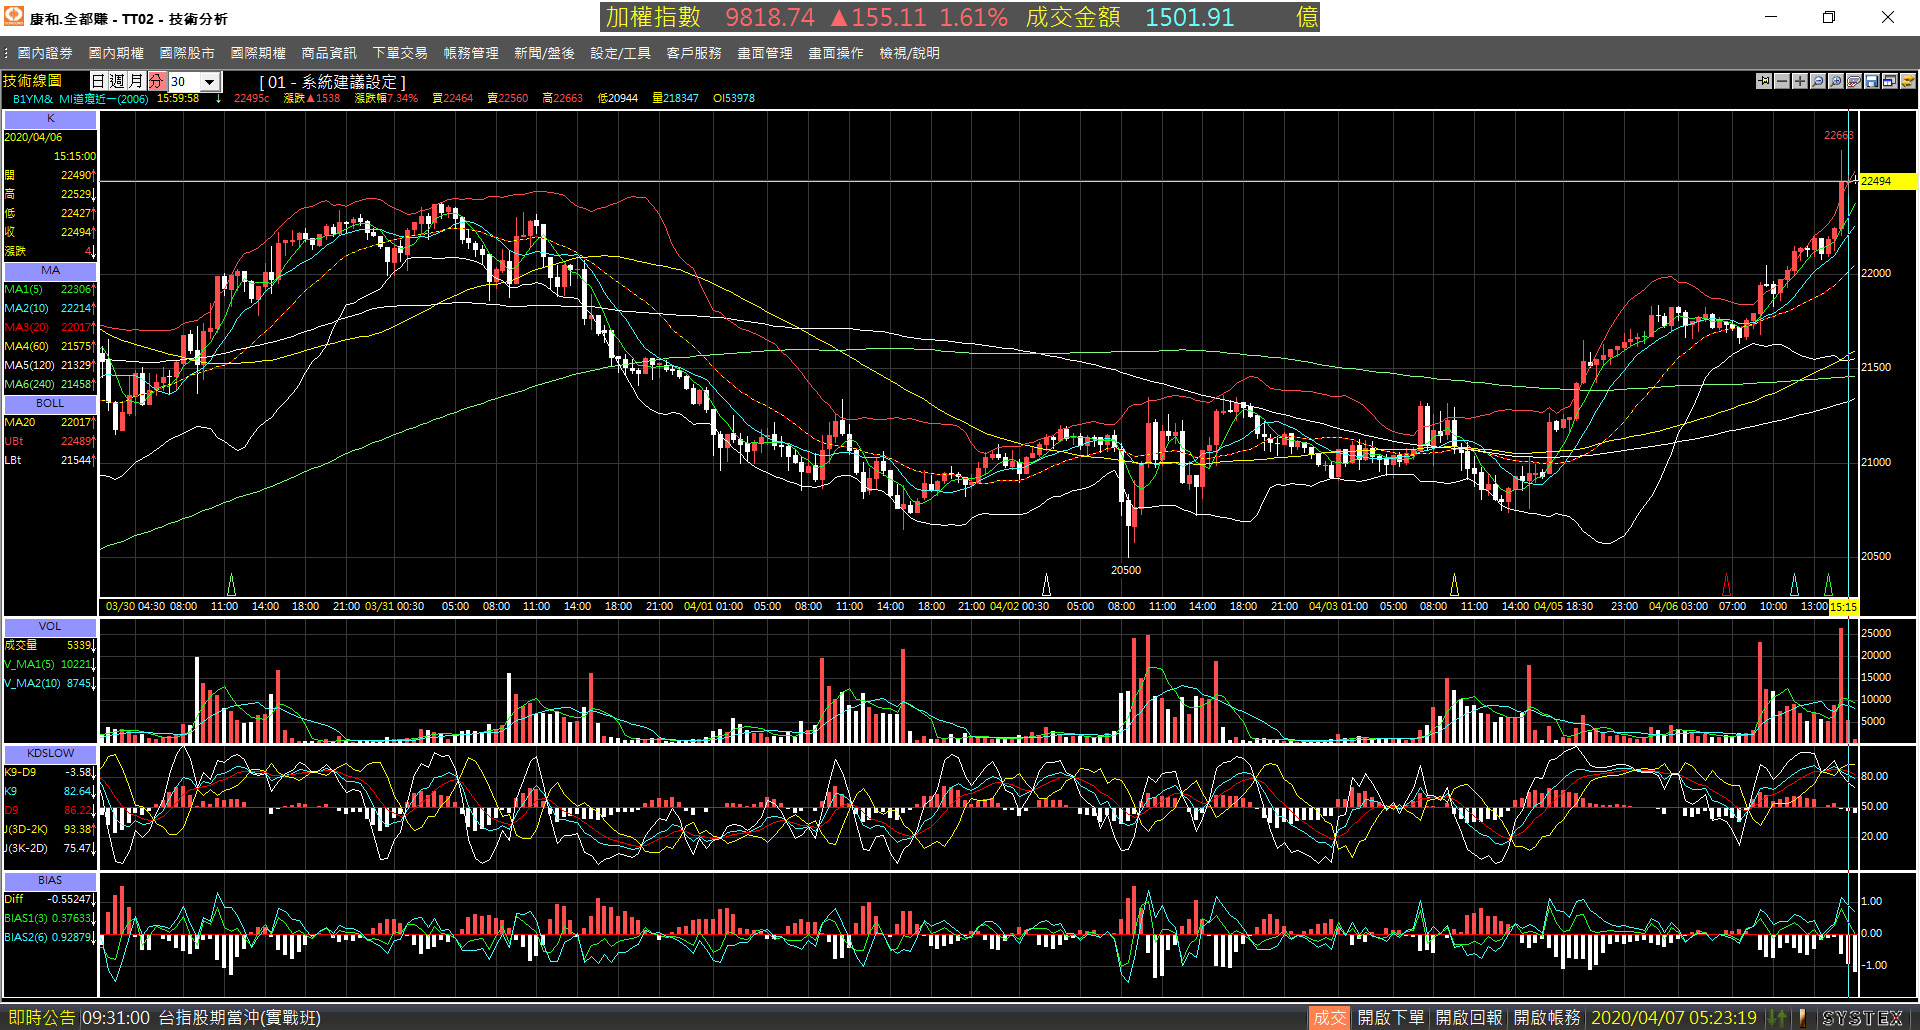Open the 畫面操作 menu

[x=836, y=53]
